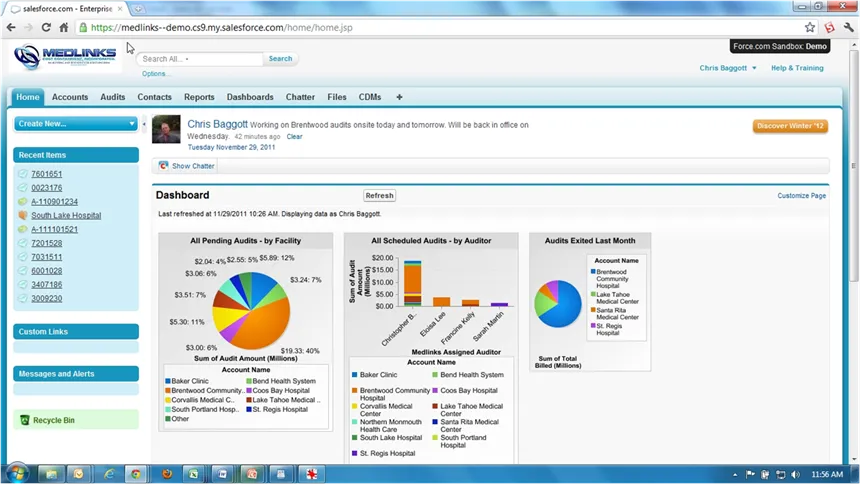Click the red browser extension icon
This screenshot has width=860, height=484.
(x=829, y=27)
